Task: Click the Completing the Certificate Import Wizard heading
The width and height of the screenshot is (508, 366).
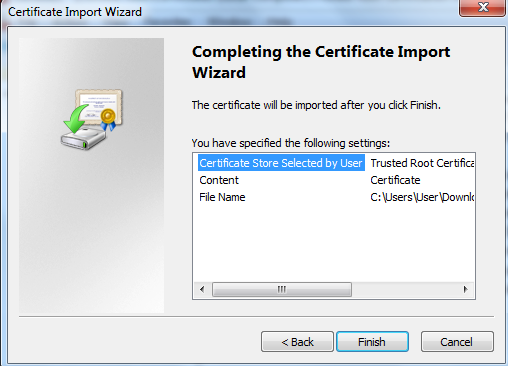Action: click(x=321, y=62)
